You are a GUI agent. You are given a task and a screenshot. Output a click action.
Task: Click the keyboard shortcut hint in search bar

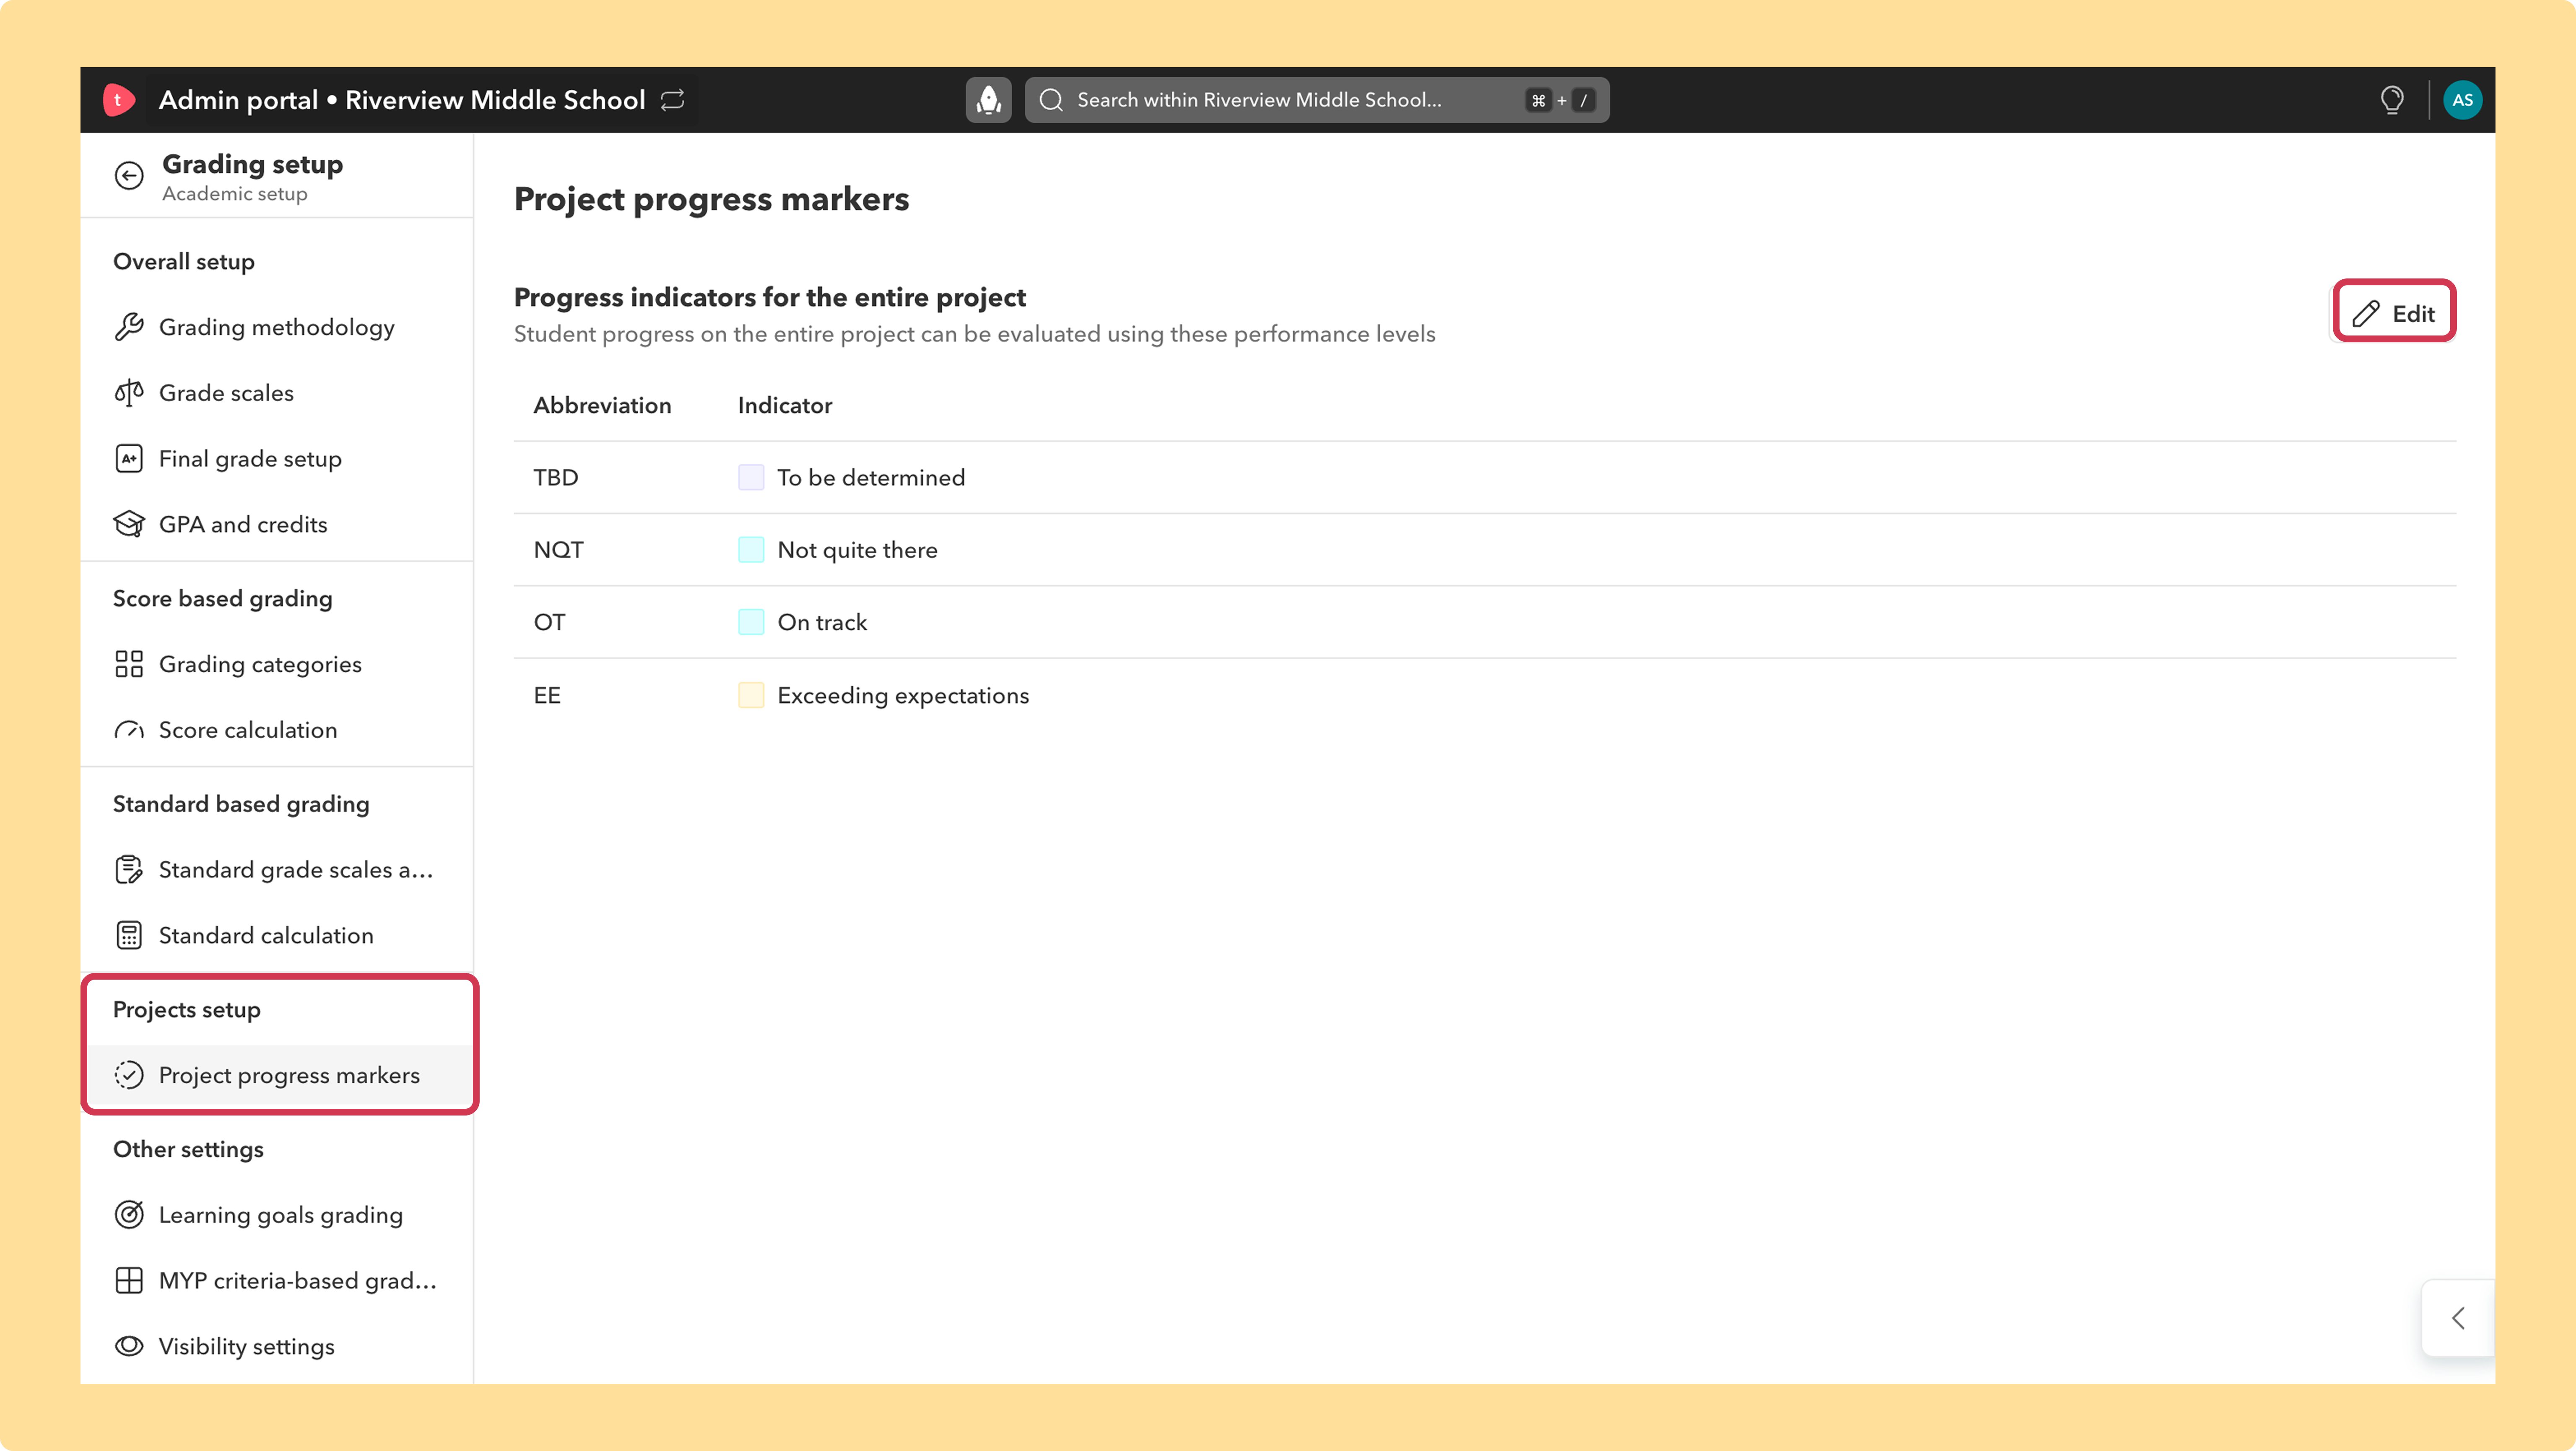click(1561, 100)
